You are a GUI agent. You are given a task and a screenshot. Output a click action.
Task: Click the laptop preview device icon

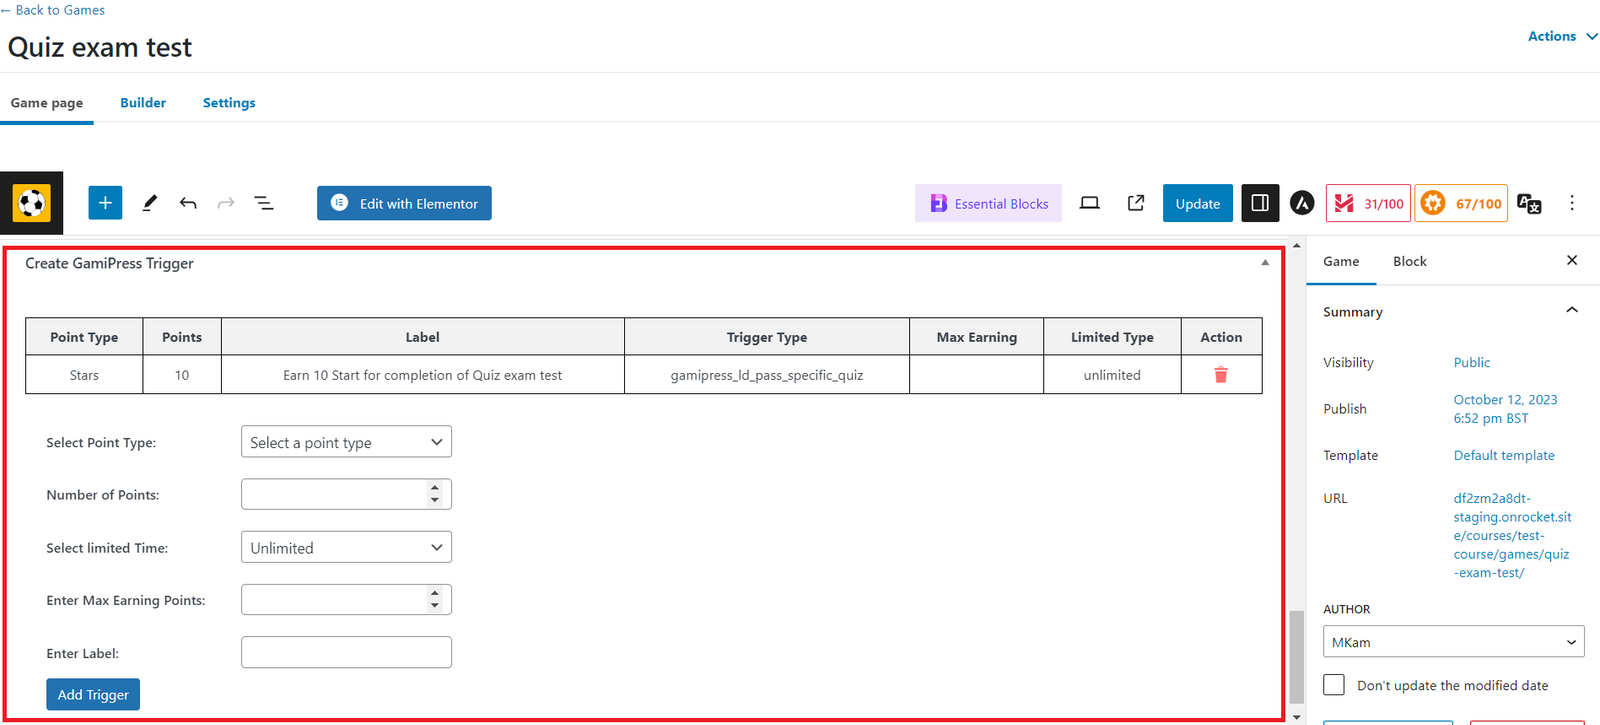(1089, 203)
